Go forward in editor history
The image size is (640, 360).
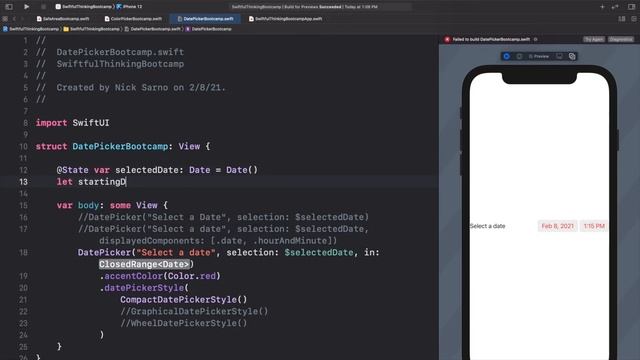(22, 19)
